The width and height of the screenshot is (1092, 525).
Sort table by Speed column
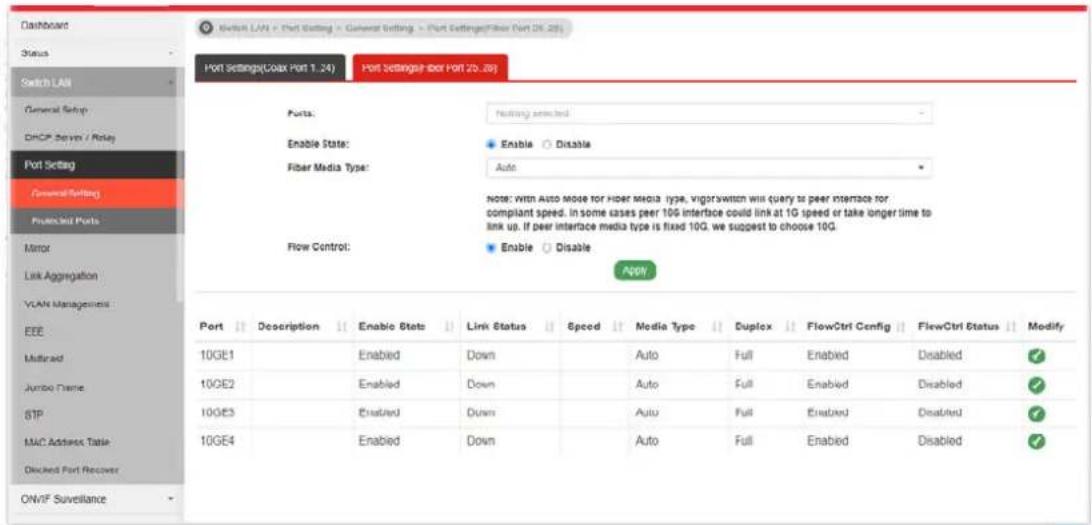click(618, 327)
